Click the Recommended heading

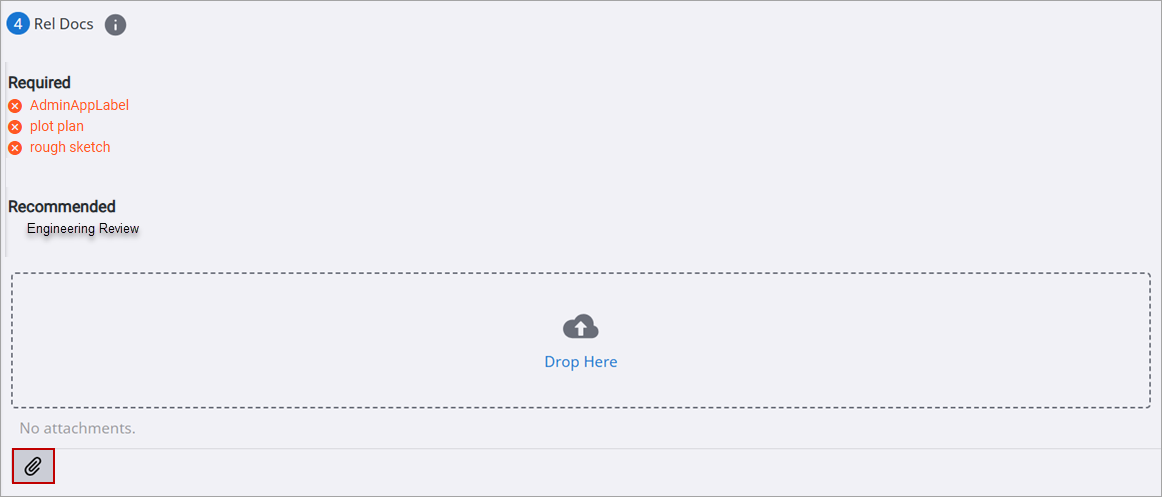(x=62, y=206)
